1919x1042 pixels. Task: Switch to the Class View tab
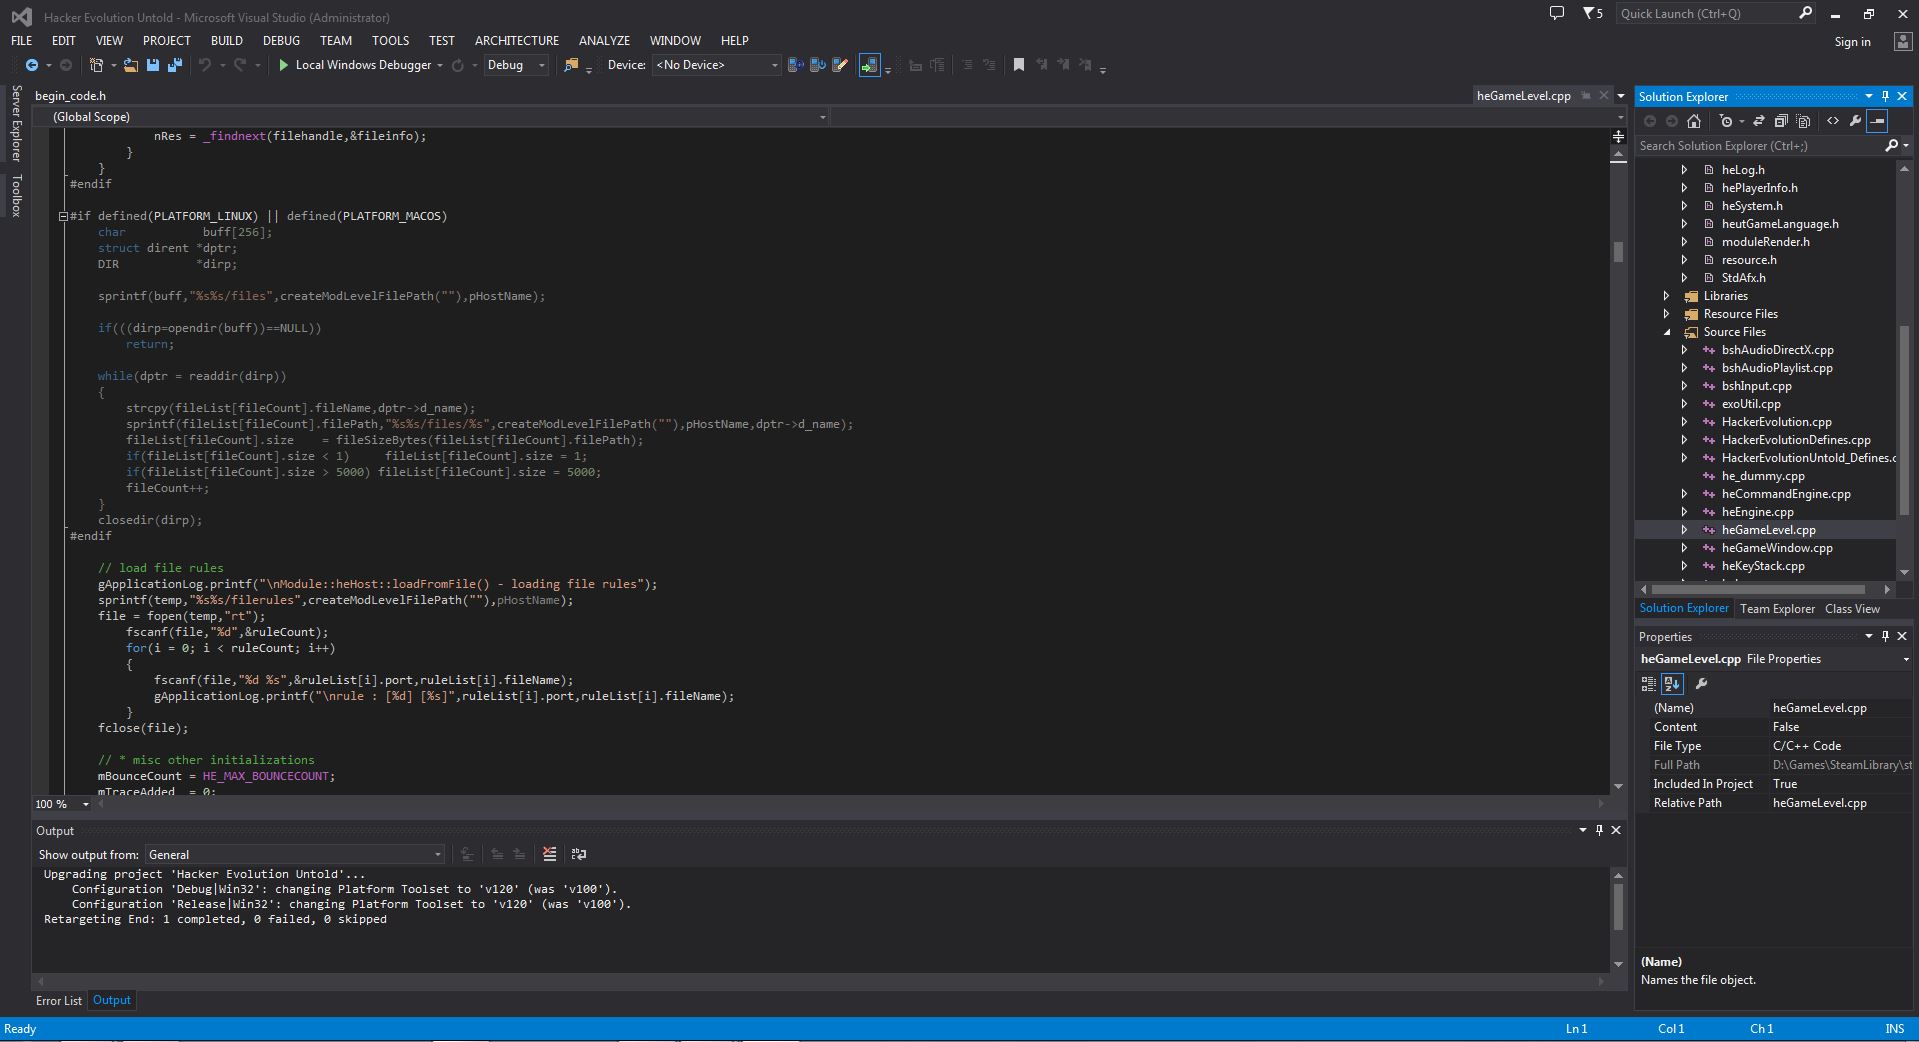(x=1852, y=609)
